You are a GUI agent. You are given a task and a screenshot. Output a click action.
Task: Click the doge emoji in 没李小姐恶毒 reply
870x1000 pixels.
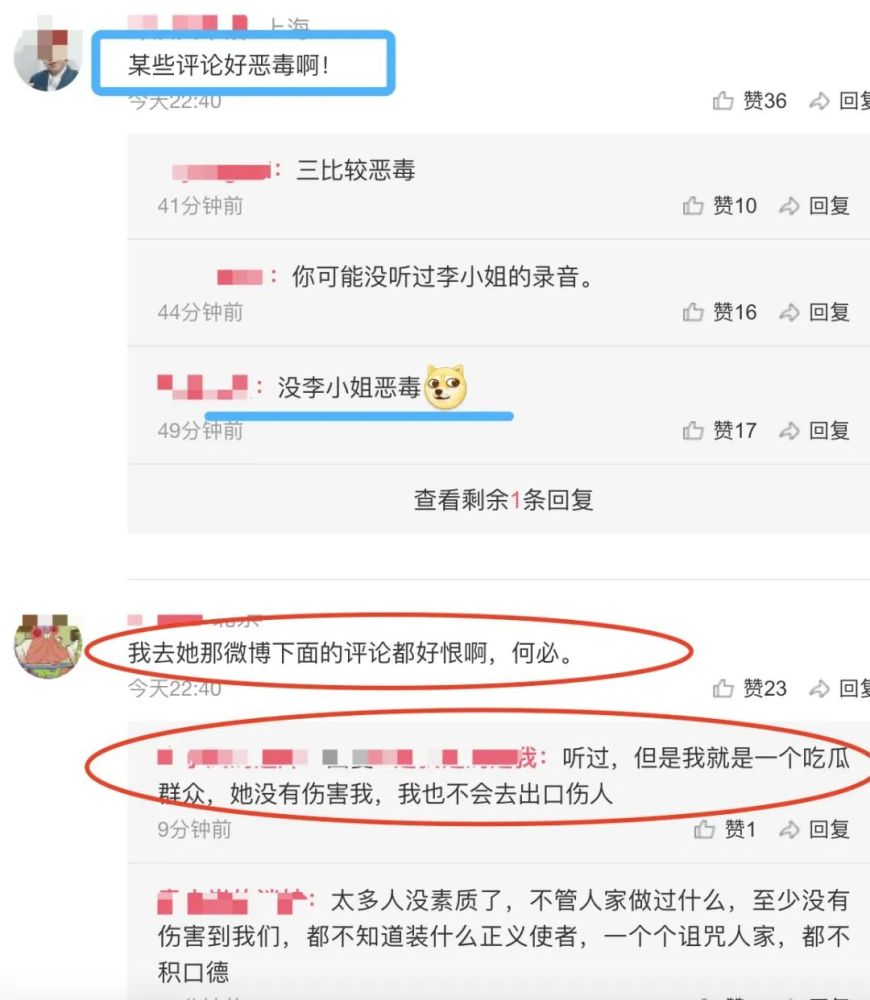tap(445, 386)
